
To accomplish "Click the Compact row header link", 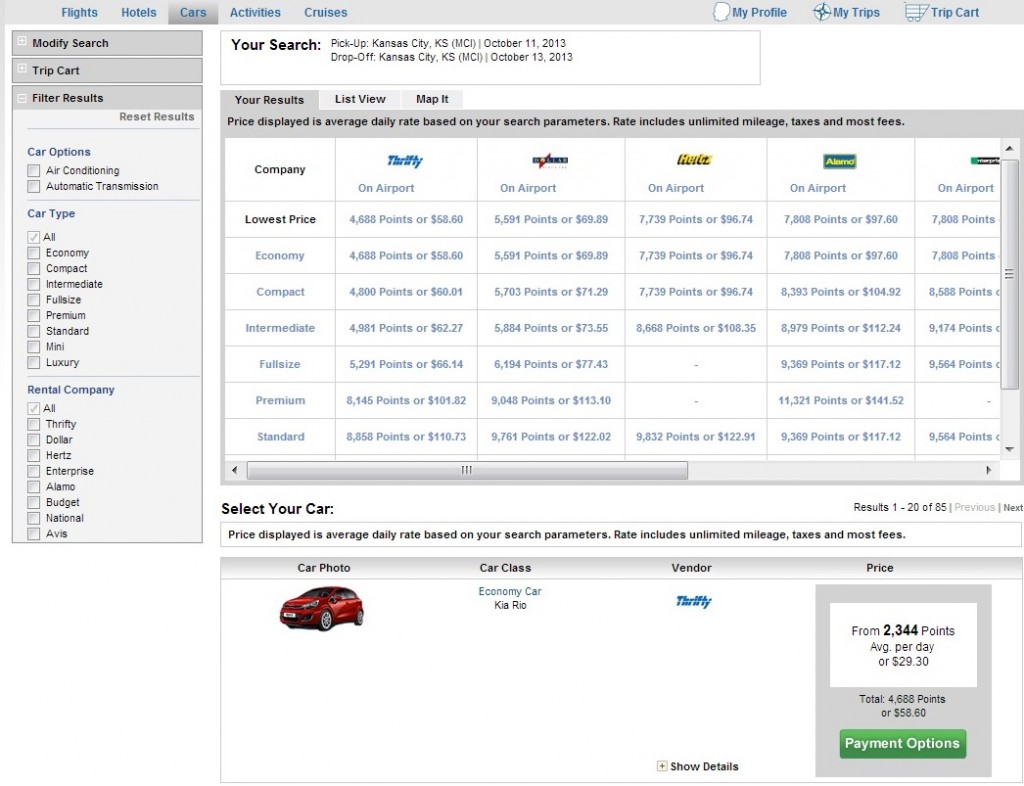I will (280, 292).
